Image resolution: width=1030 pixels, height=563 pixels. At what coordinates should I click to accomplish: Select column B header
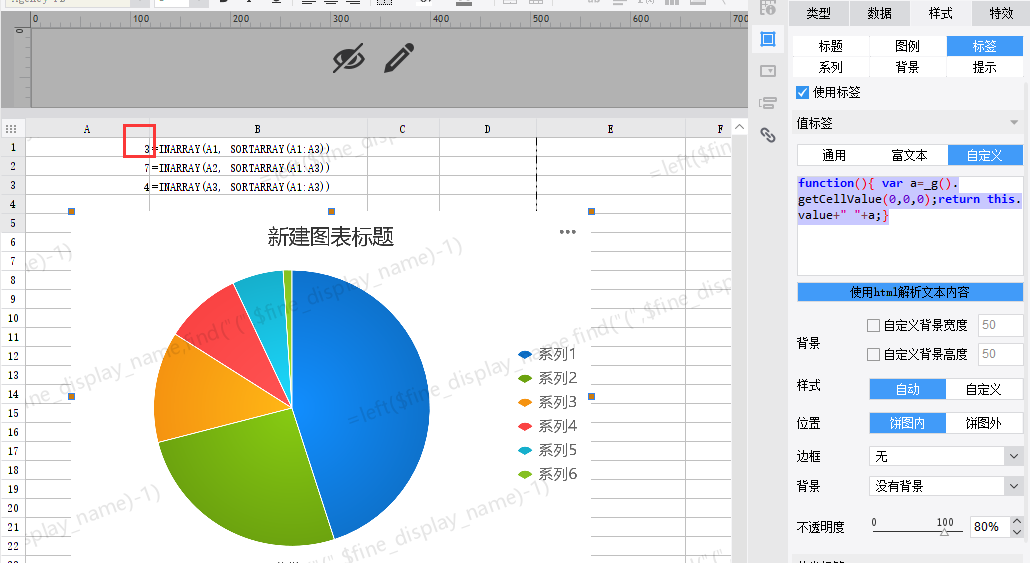pos(258,129)
